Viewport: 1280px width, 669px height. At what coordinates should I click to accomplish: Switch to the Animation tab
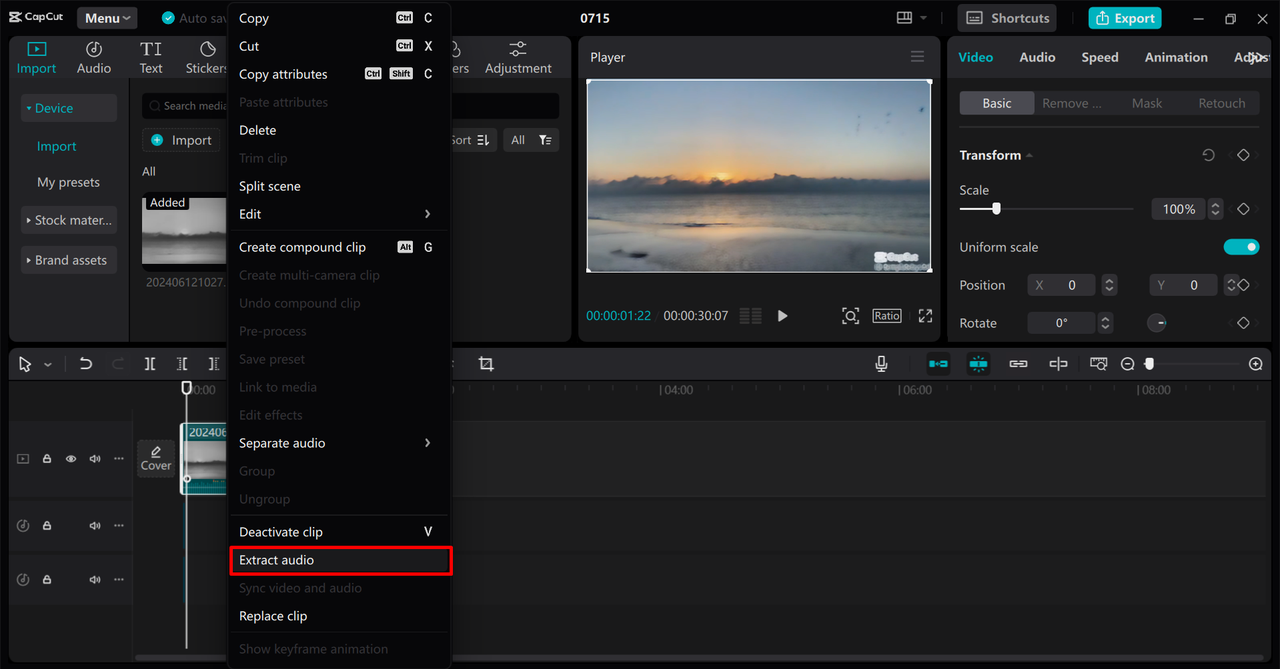[1176, 57]
